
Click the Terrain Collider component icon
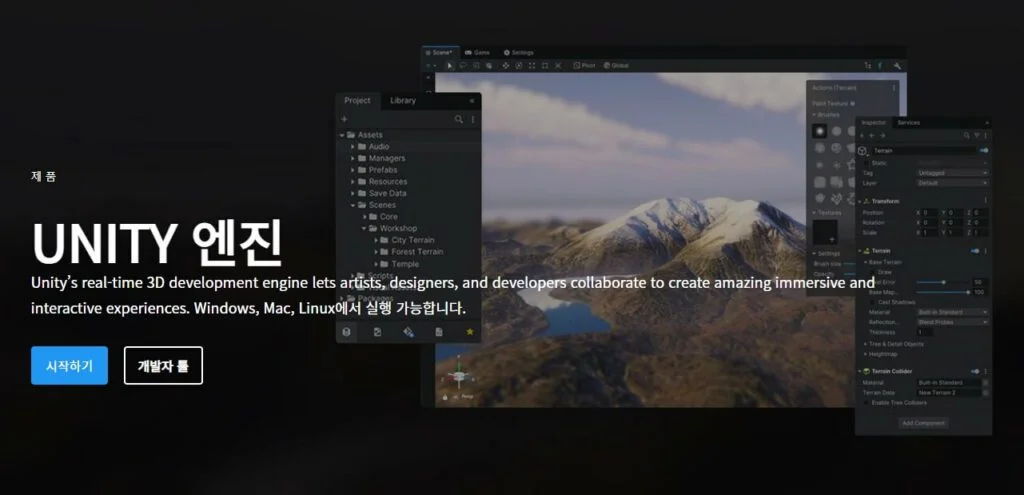click(867, 371)
